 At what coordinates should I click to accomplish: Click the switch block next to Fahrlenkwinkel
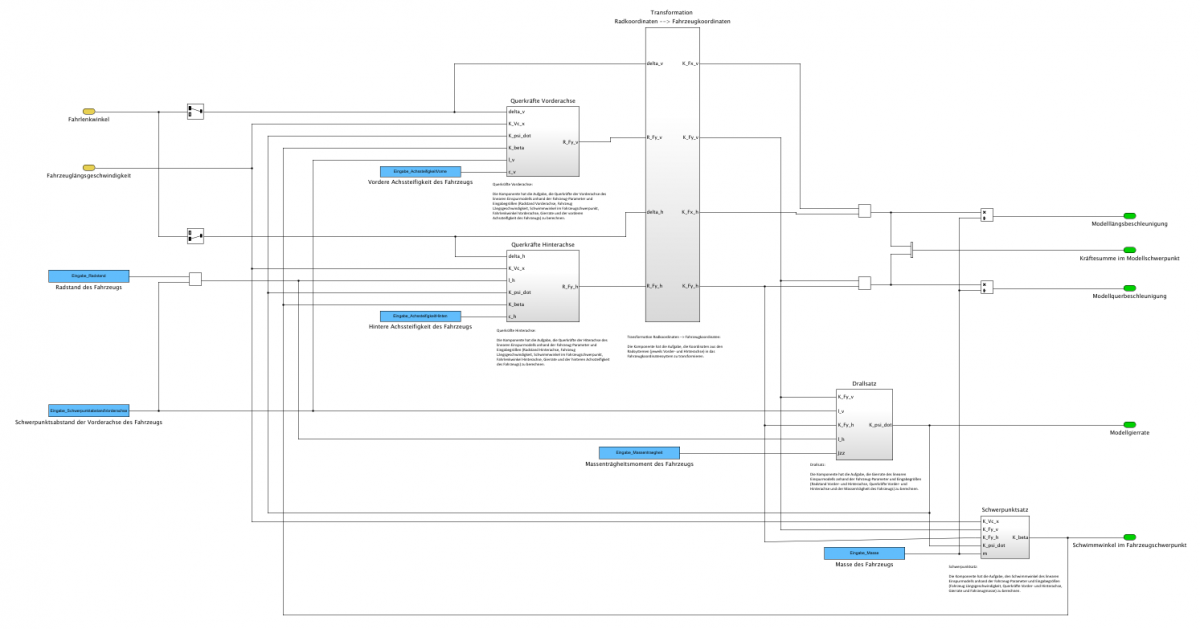[x=195, y=111]
